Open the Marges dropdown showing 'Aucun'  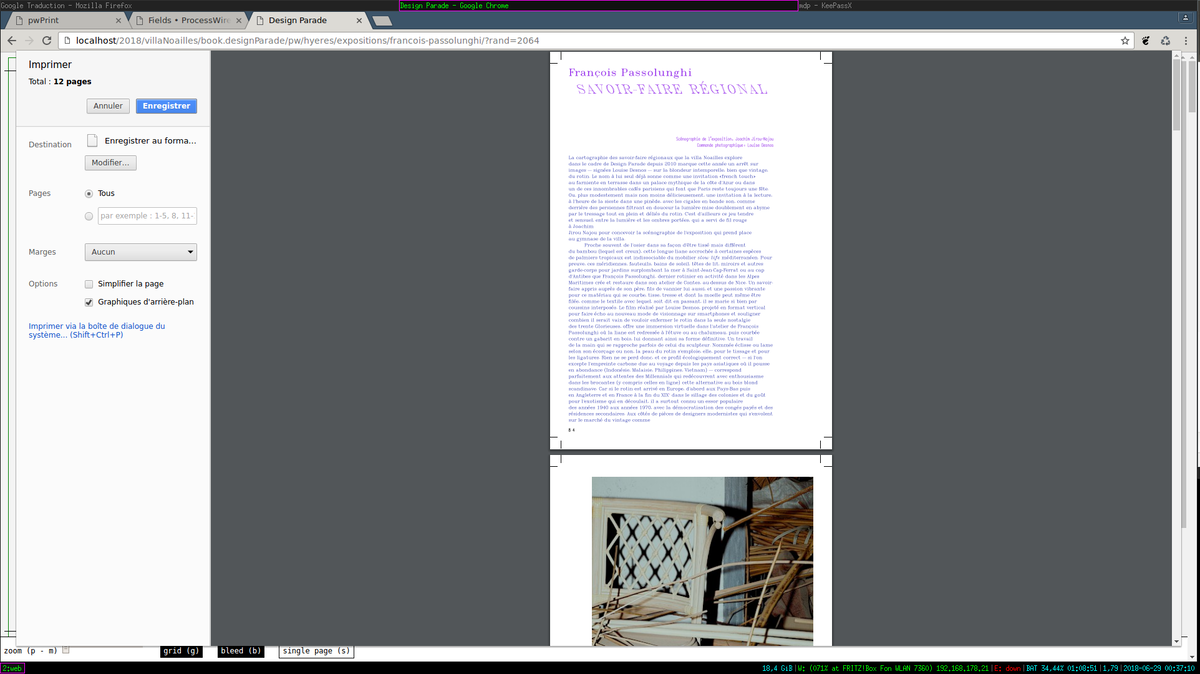coord(140,252)
